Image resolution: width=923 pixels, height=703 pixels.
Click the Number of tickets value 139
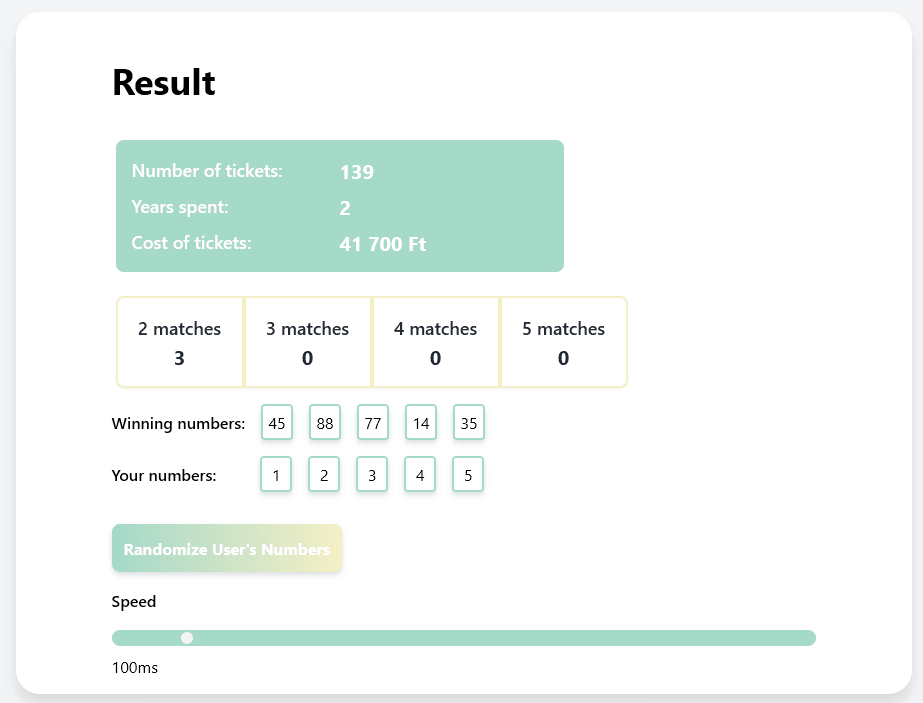(x=357, y=171)
